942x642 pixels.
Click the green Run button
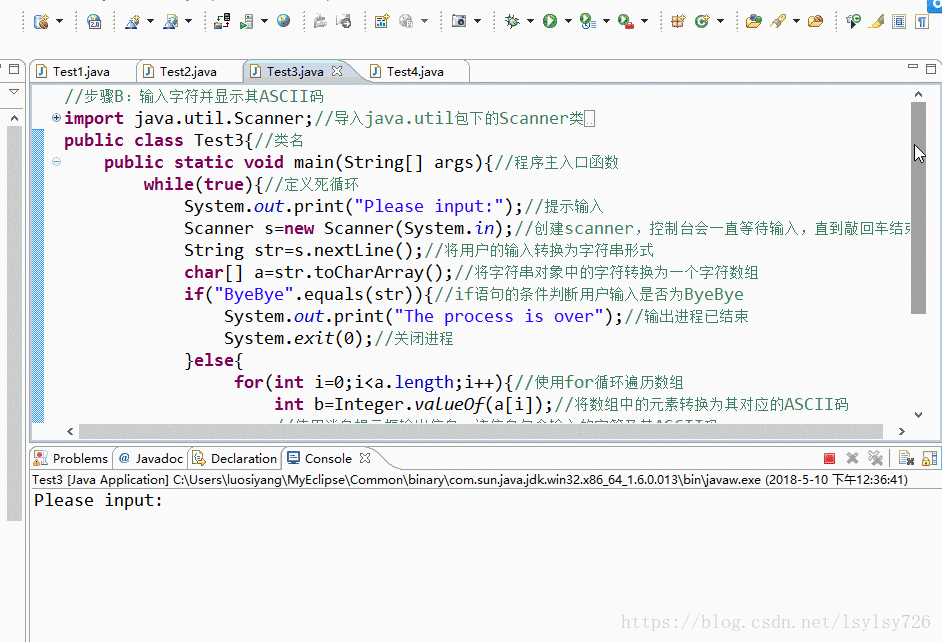point(550,22)
